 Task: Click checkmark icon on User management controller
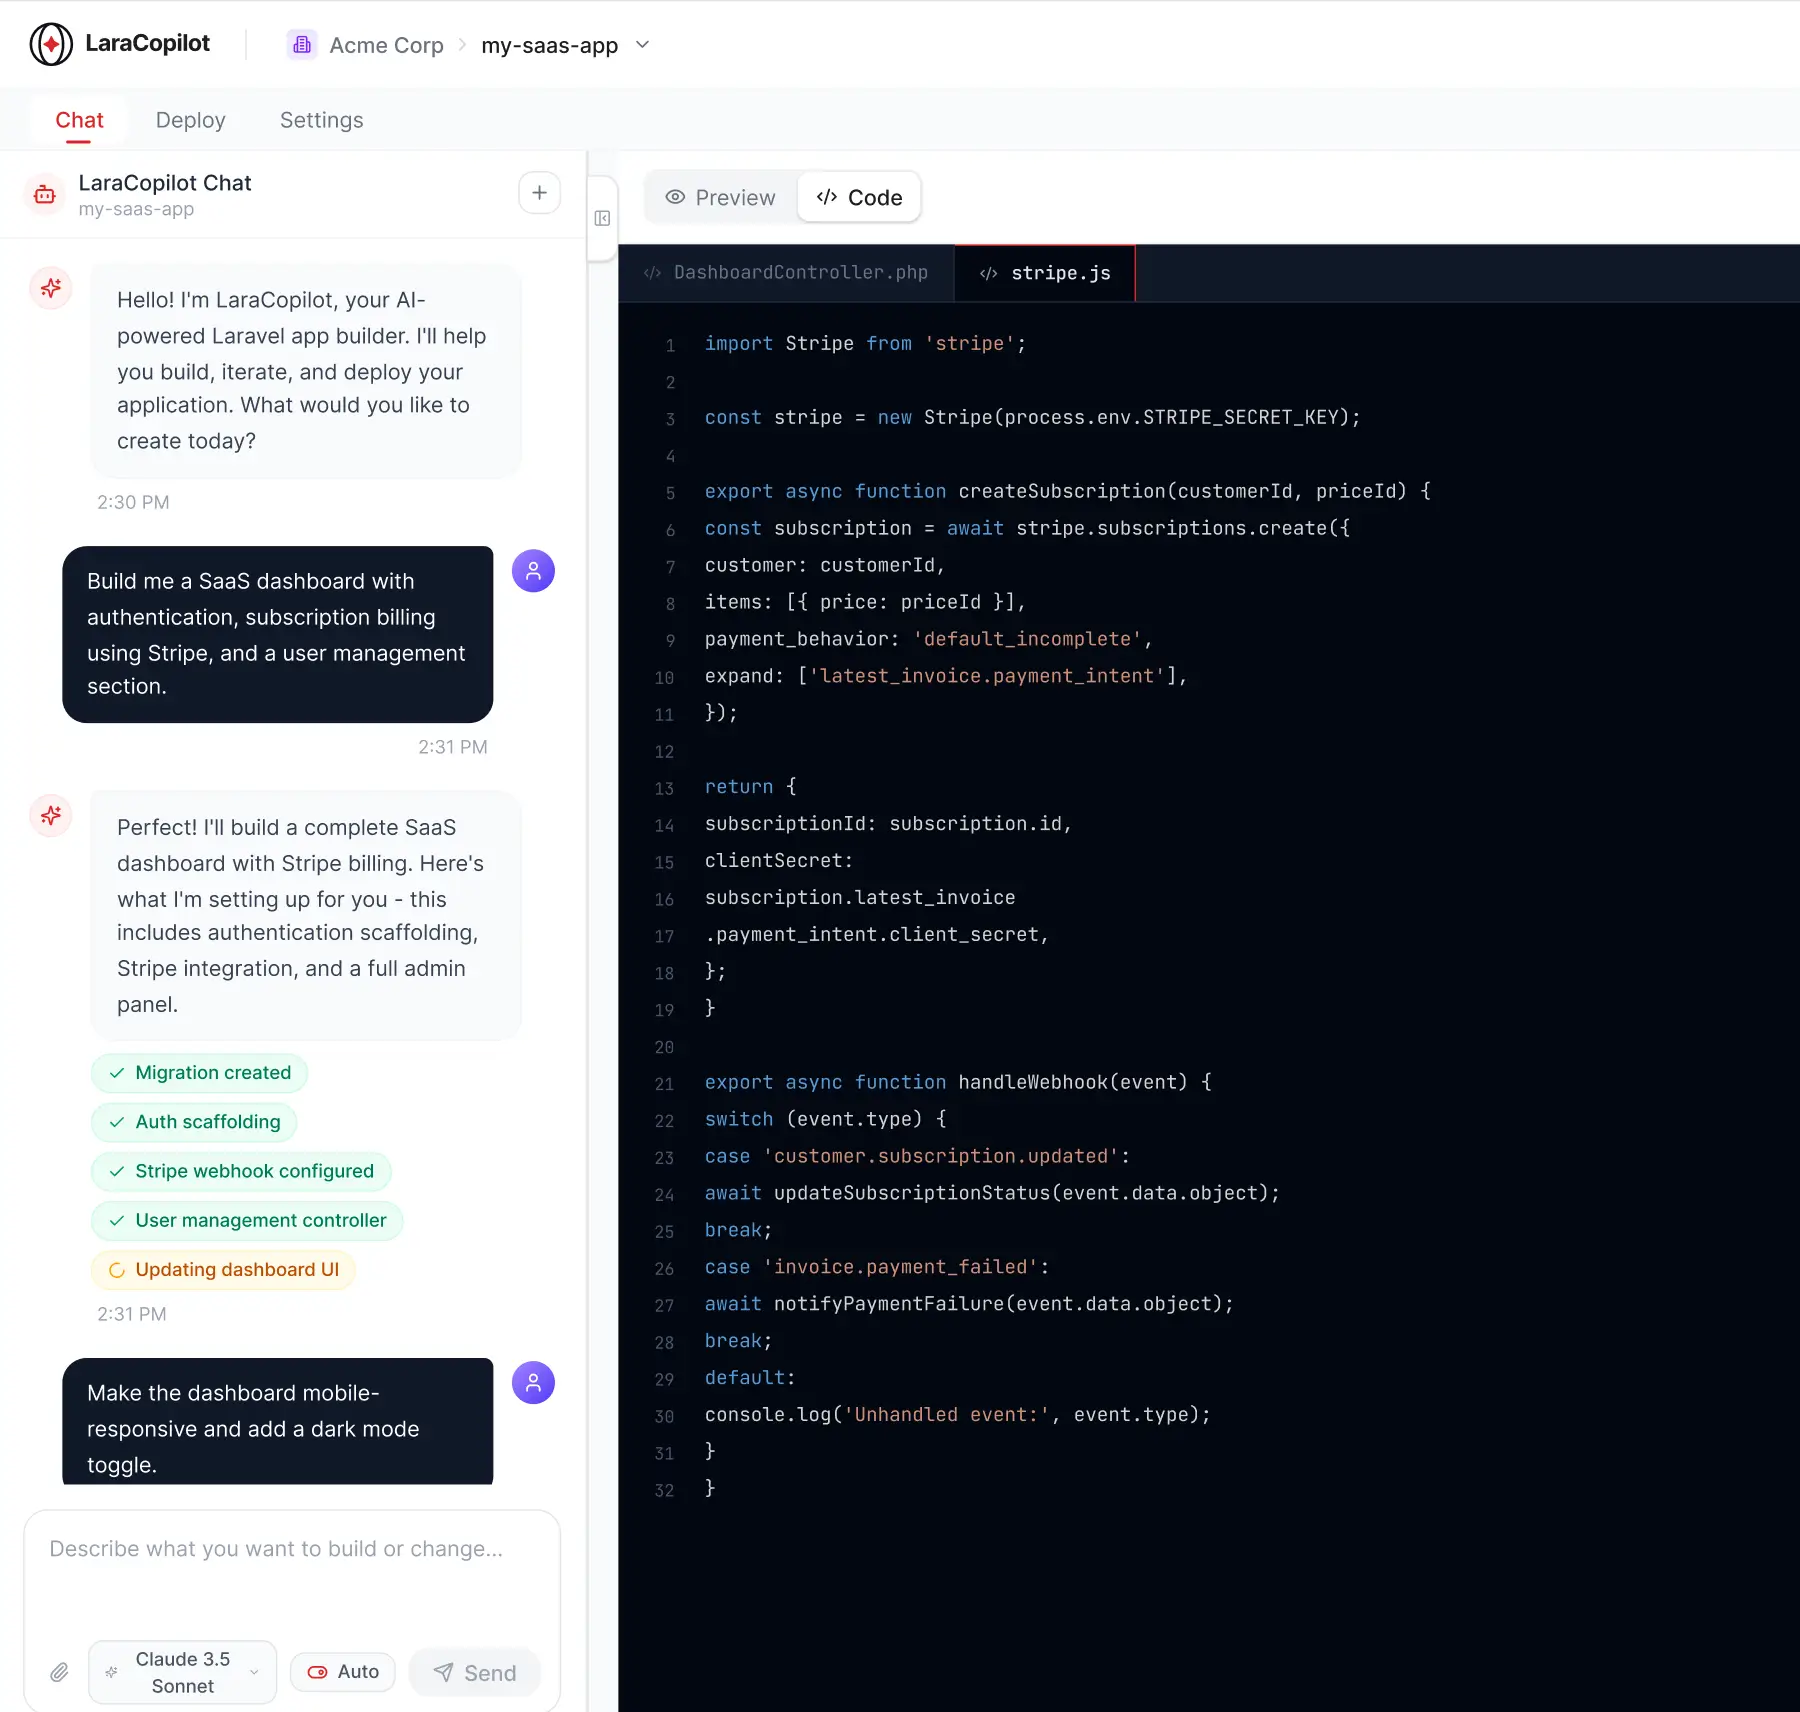117,1220
